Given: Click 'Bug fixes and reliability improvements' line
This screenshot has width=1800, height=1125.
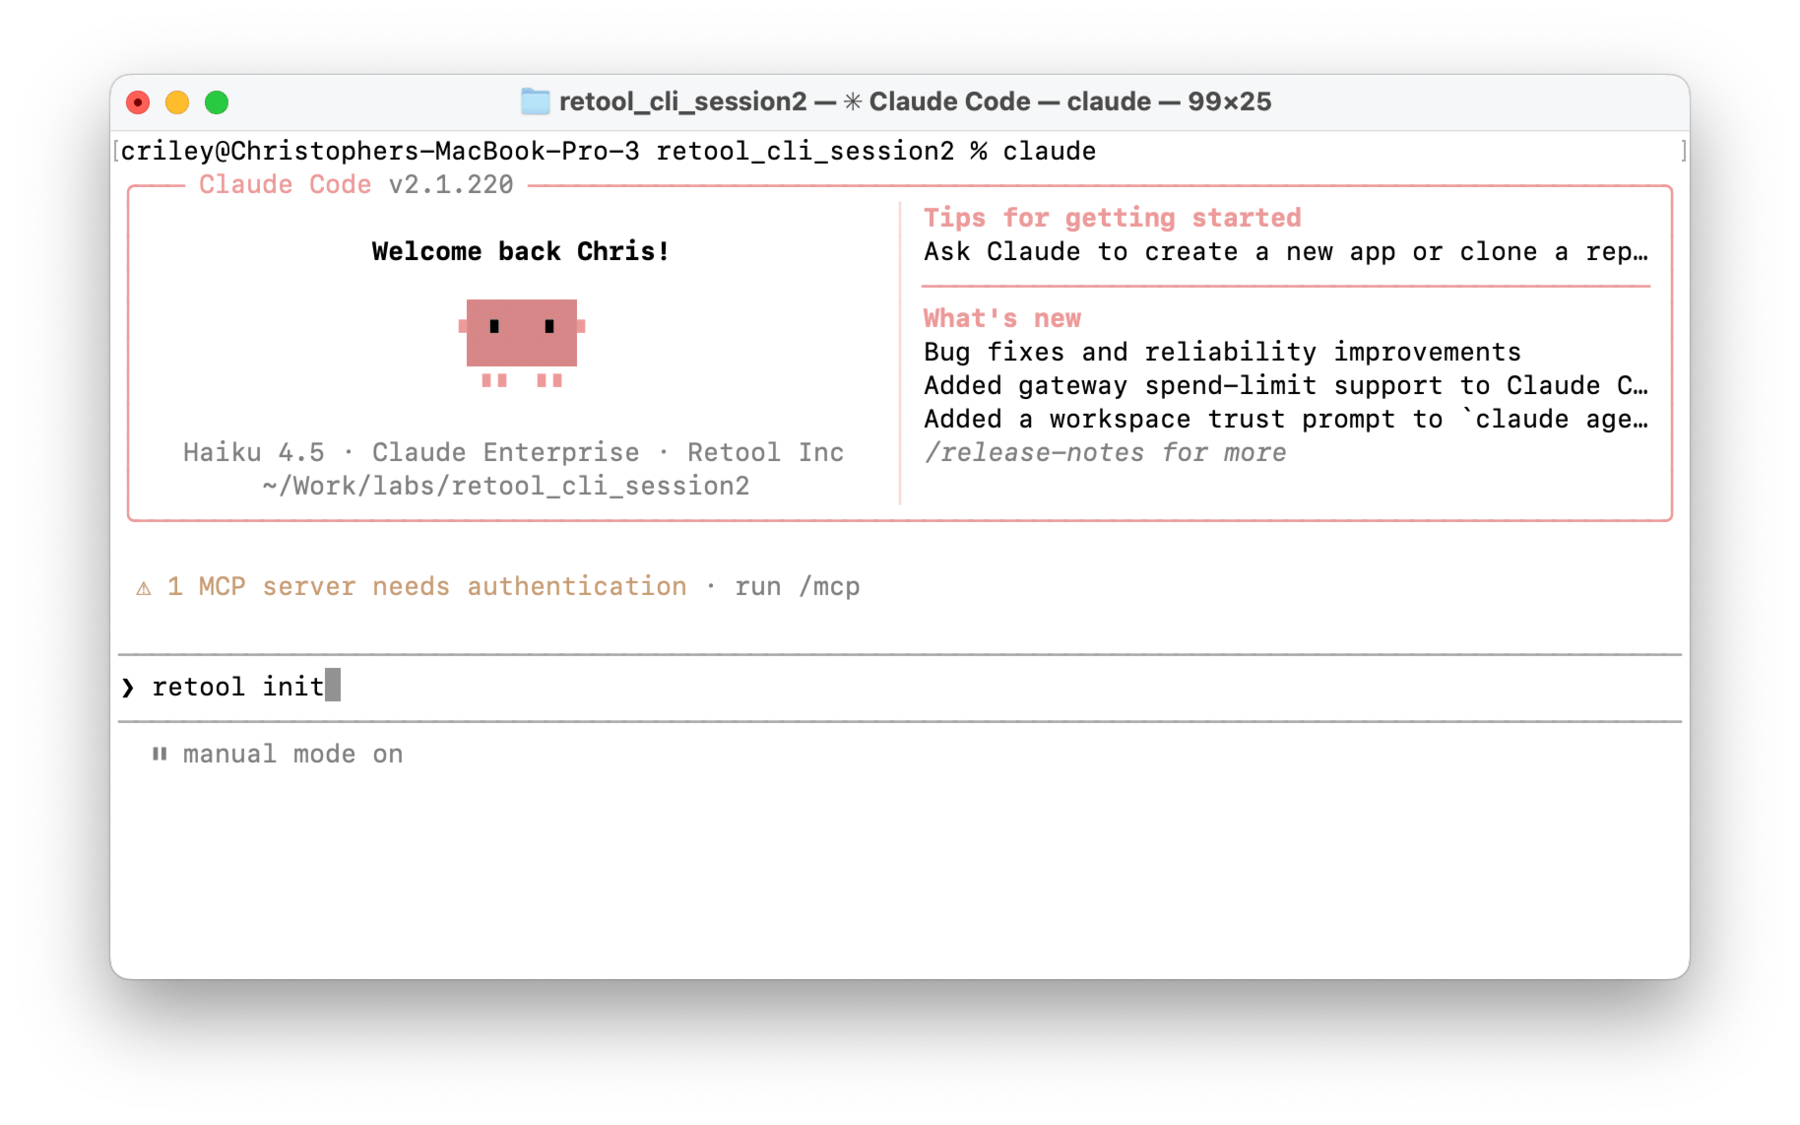Looking at the screenshot, I should click(1222, 352).
